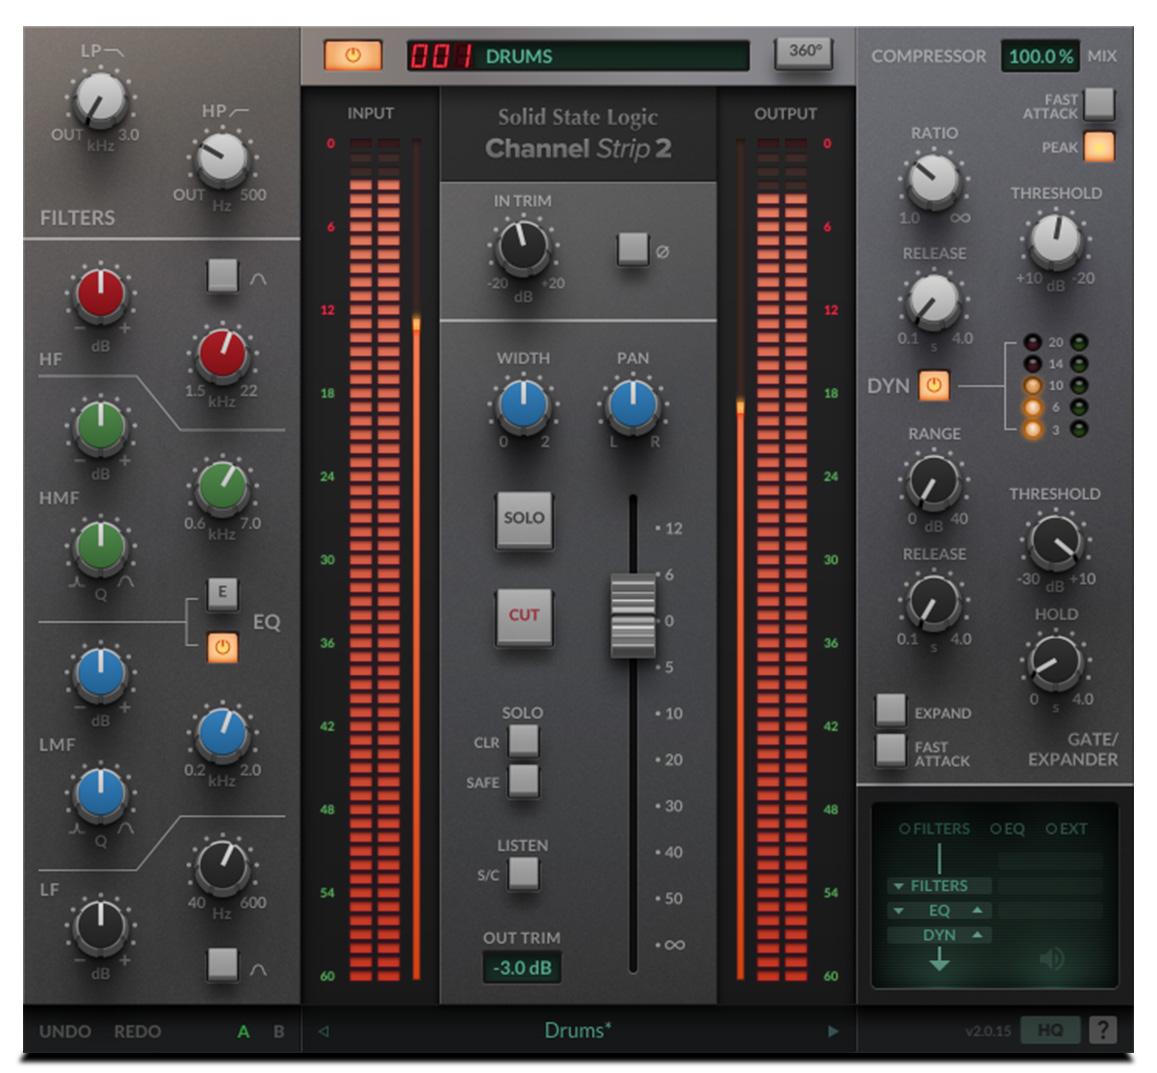The image size is (1157, 1073).
Task: Activate the SOLO button
Action: 524,519
